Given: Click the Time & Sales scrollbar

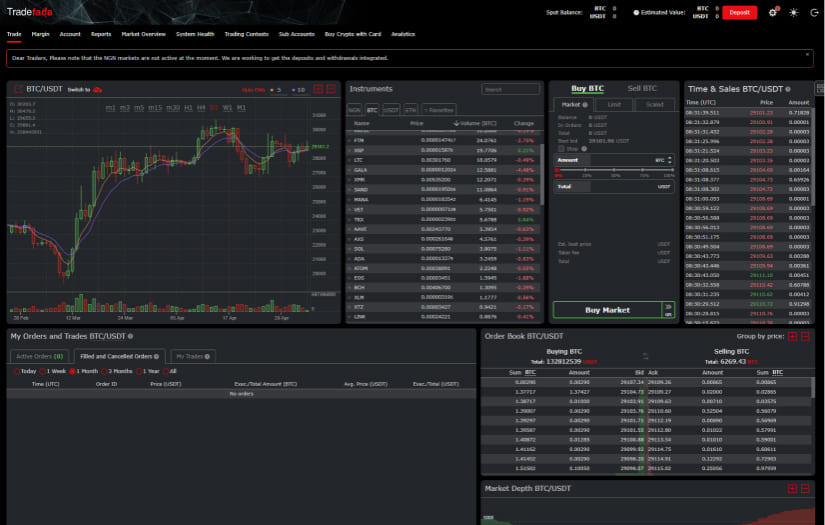Looking at the screenshot, I should [x=813, y=155].
